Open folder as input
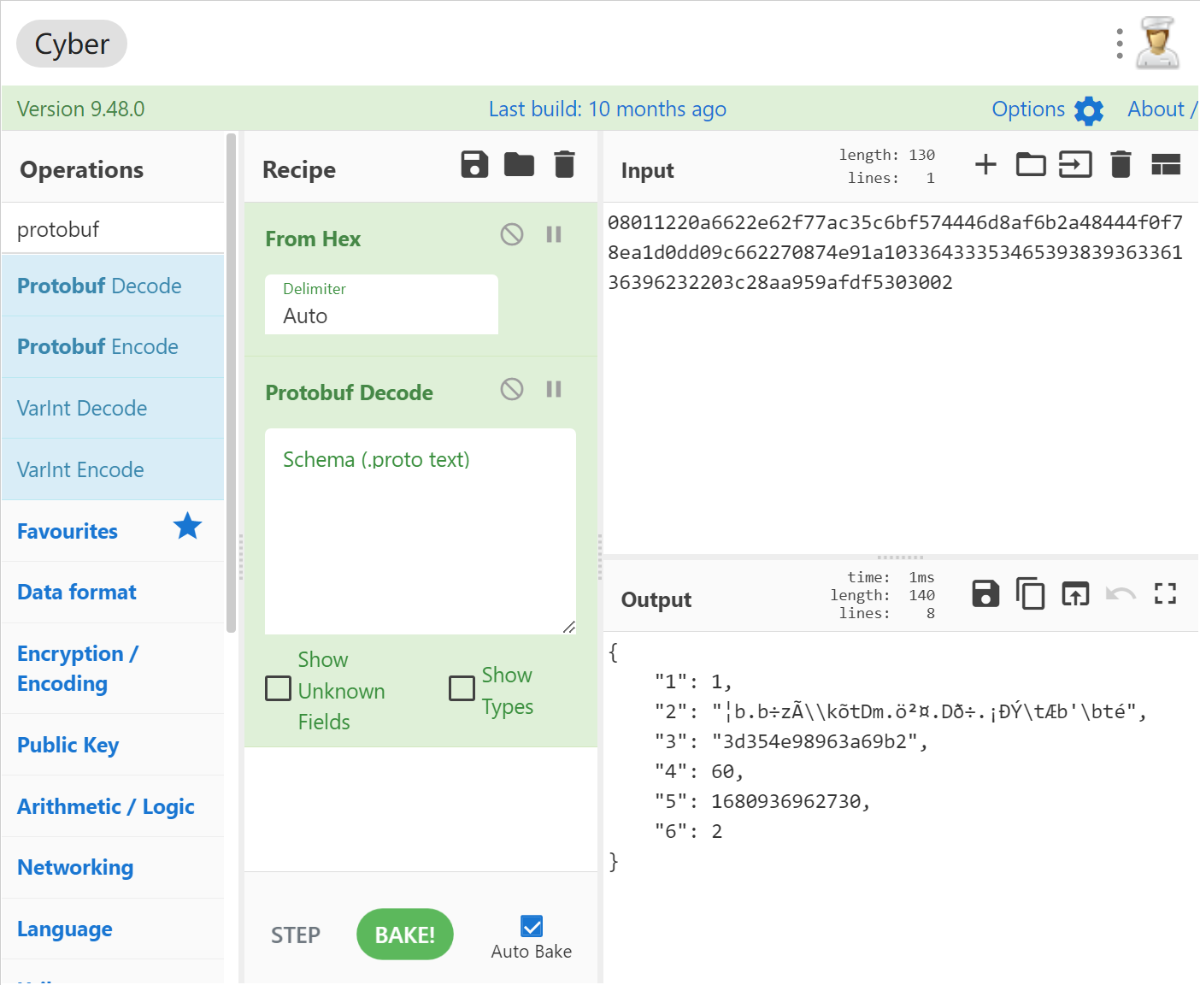This screenshot has width=1200, height=985. click(x=1031, y=165)
